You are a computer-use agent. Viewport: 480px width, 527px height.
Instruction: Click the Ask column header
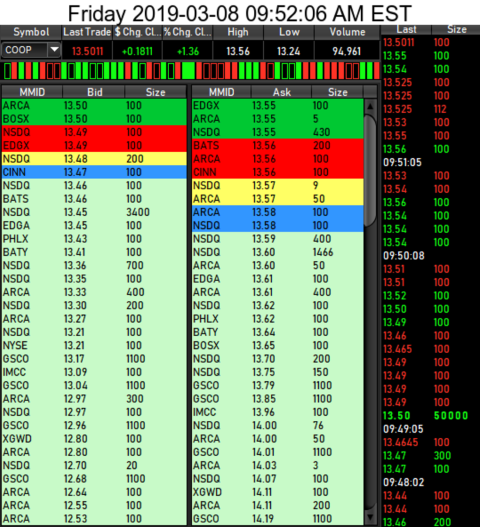point(281,92)
